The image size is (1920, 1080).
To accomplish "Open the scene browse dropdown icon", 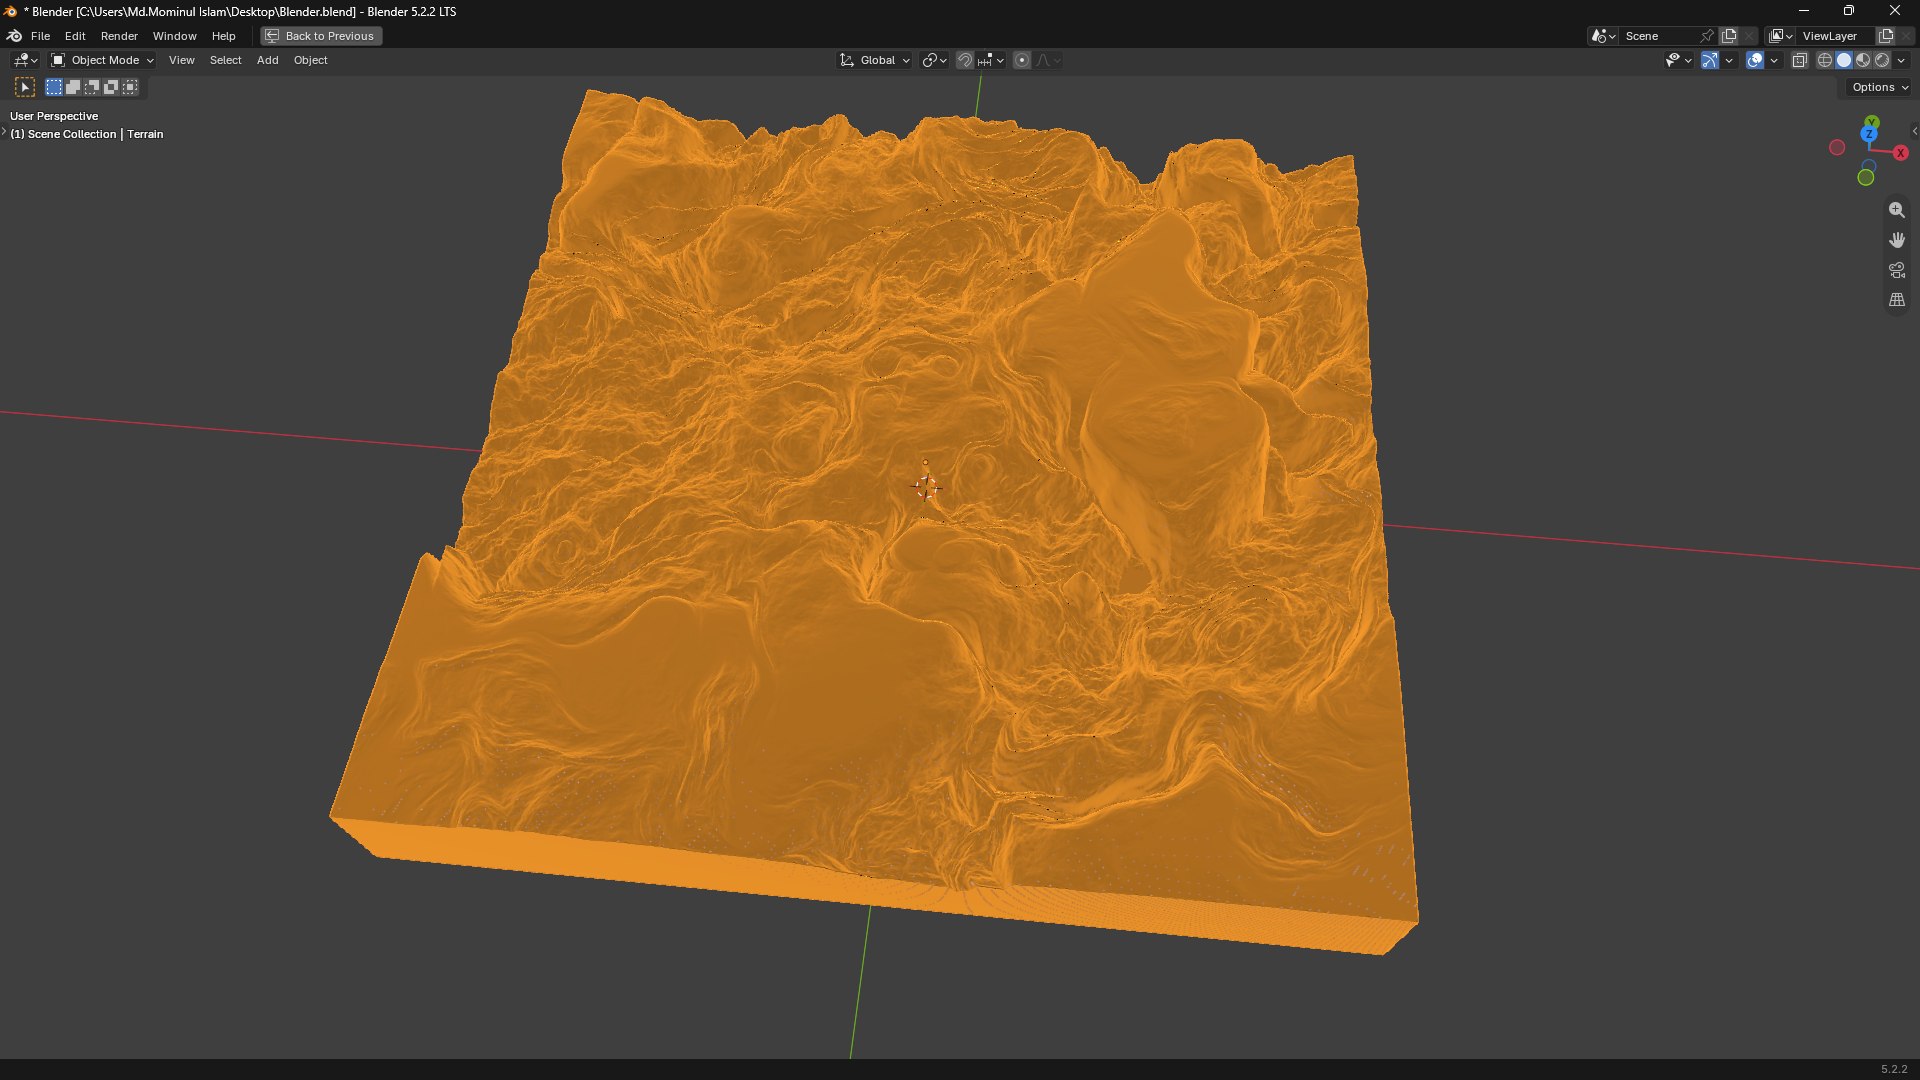I will tap(1603, 36).
